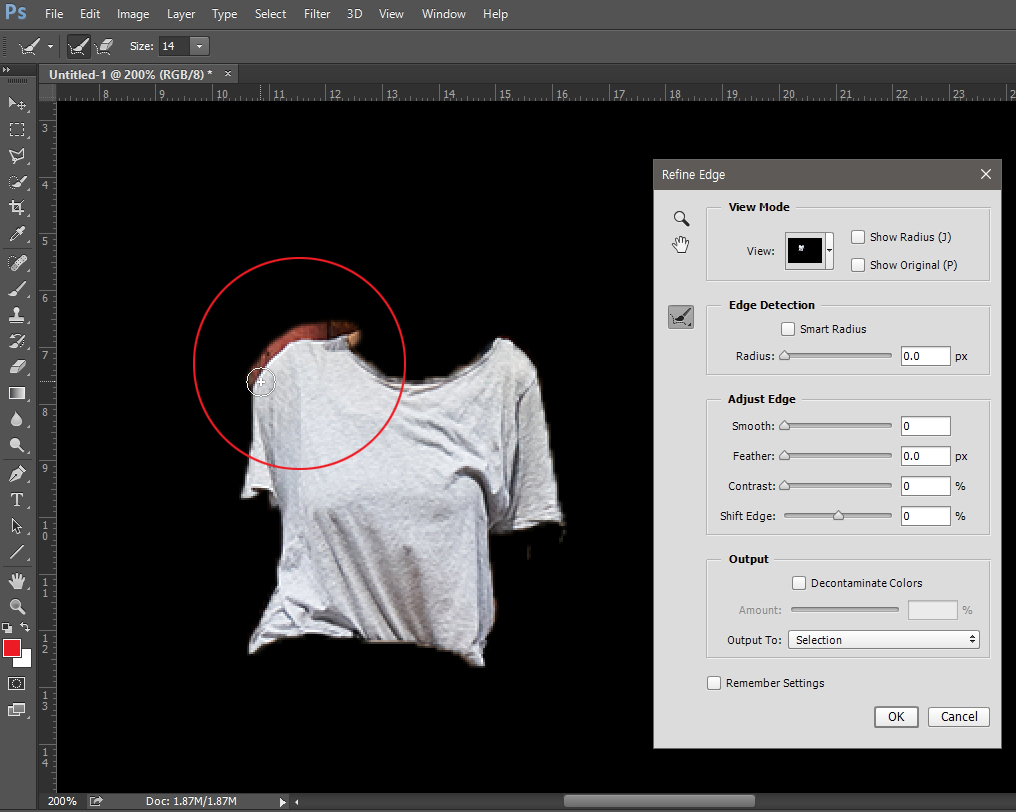Click Cancel in Refine Edge
The height and width of the screenshot is (812, 1016).
(x=958, y=717)
